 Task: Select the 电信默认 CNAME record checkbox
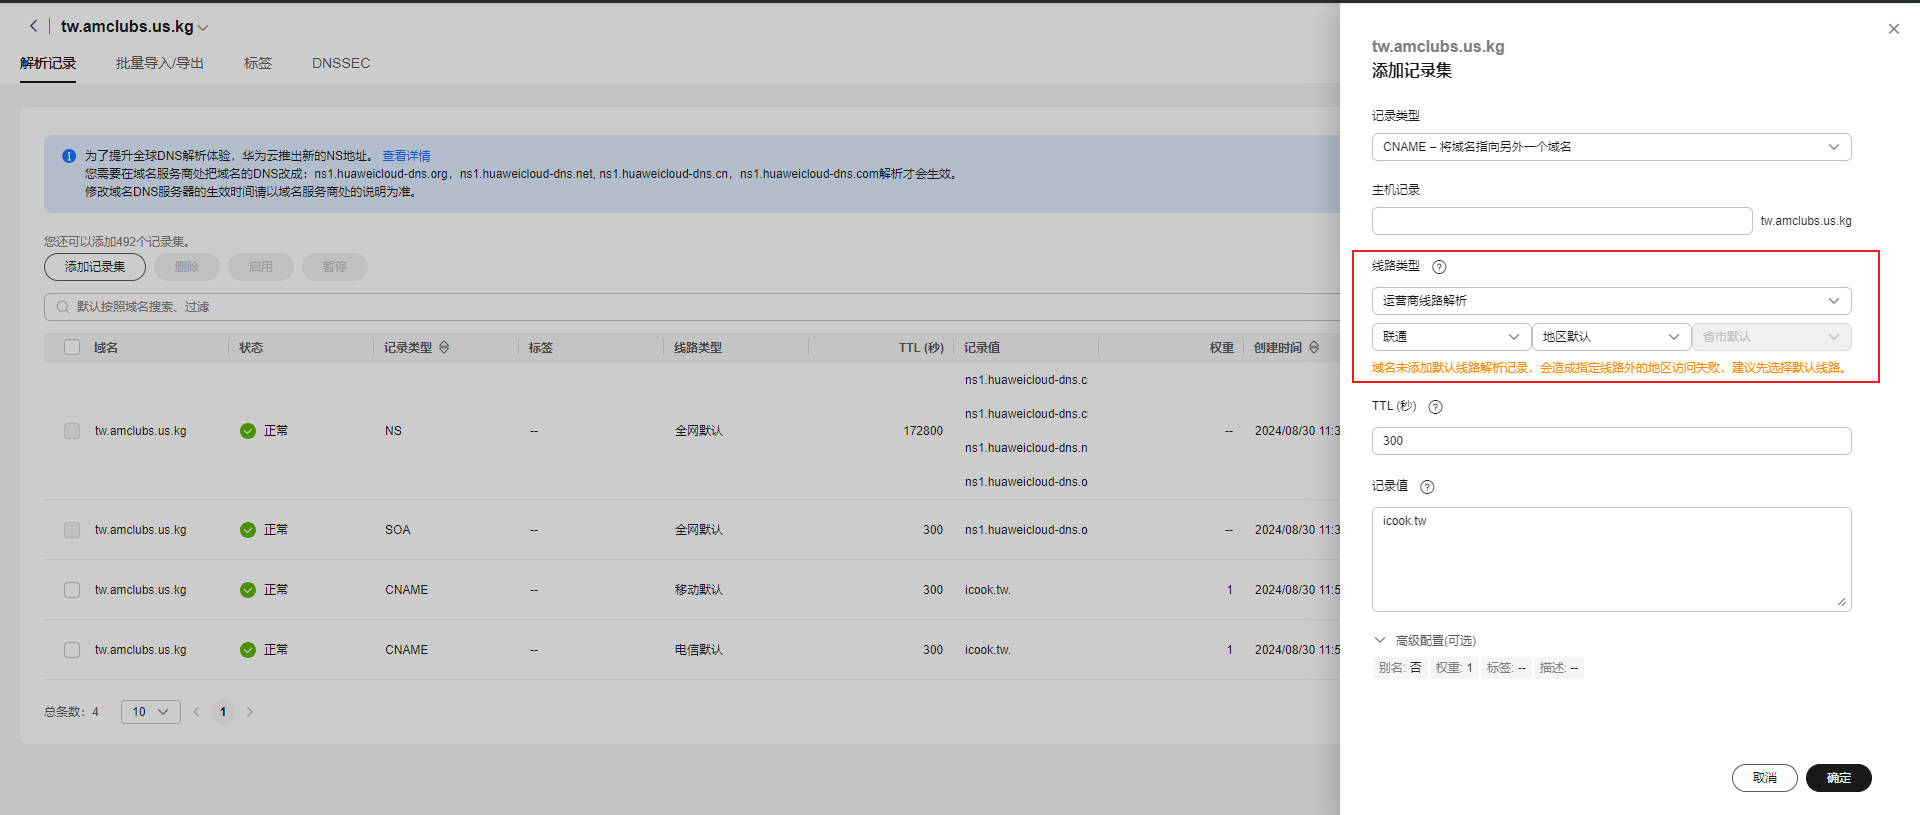pyautogui.click(x=72, y=650)
